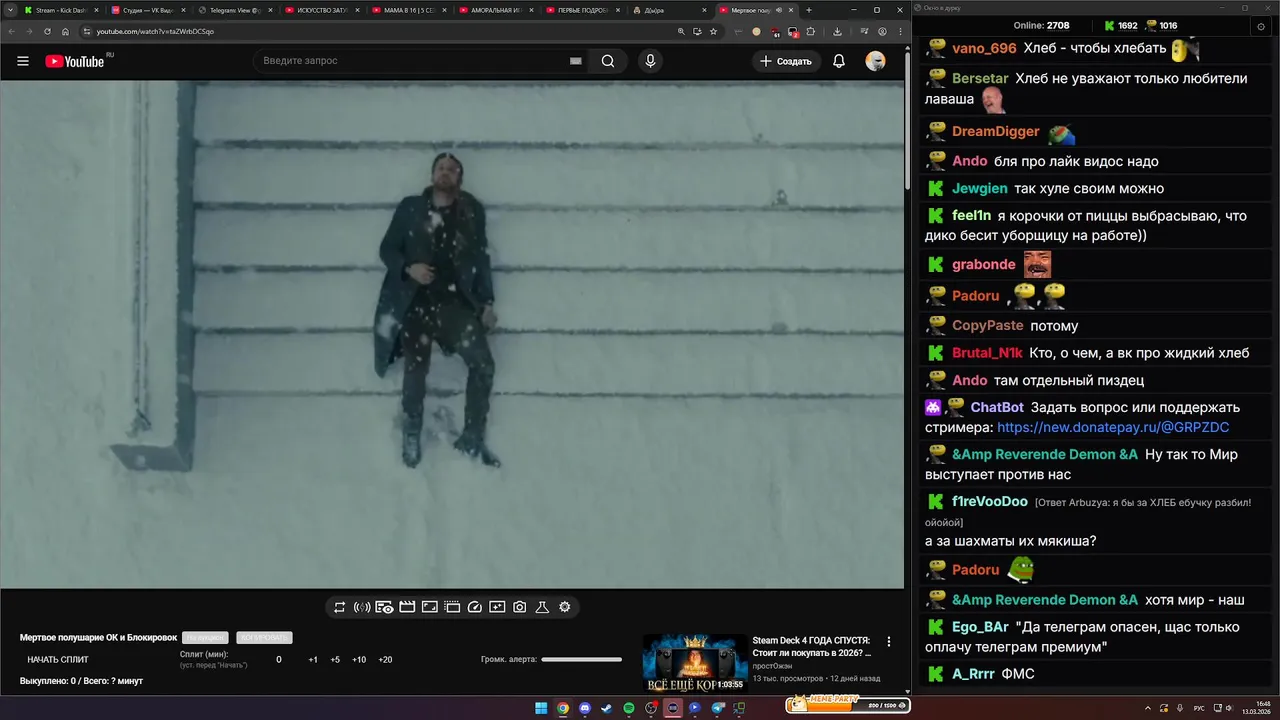Click username f1reVooDoo in chat
This screenshot has width=1280, height=720.
[990, 501]
